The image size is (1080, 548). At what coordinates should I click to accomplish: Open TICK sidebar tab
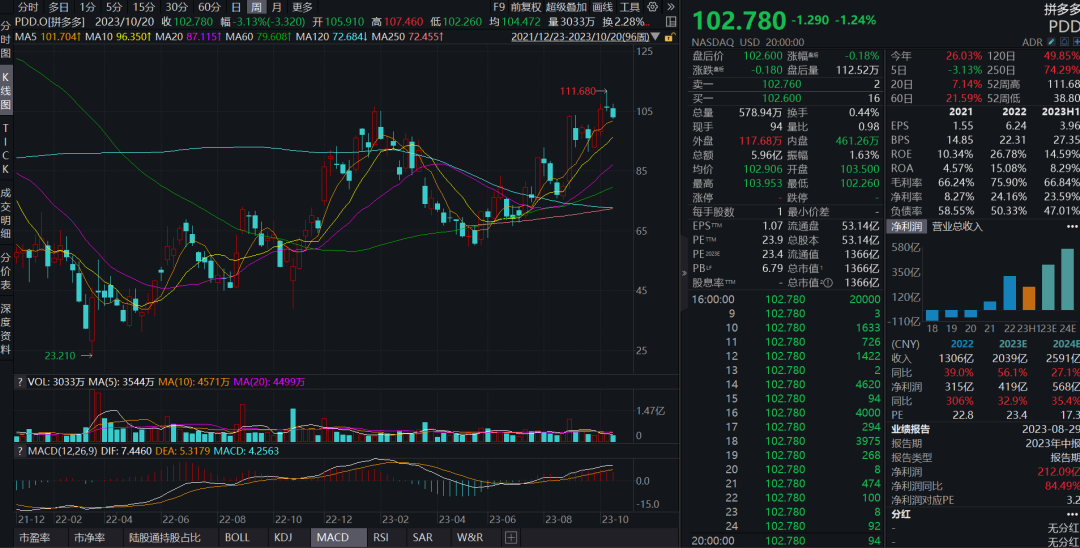click(x=6, y=149)
